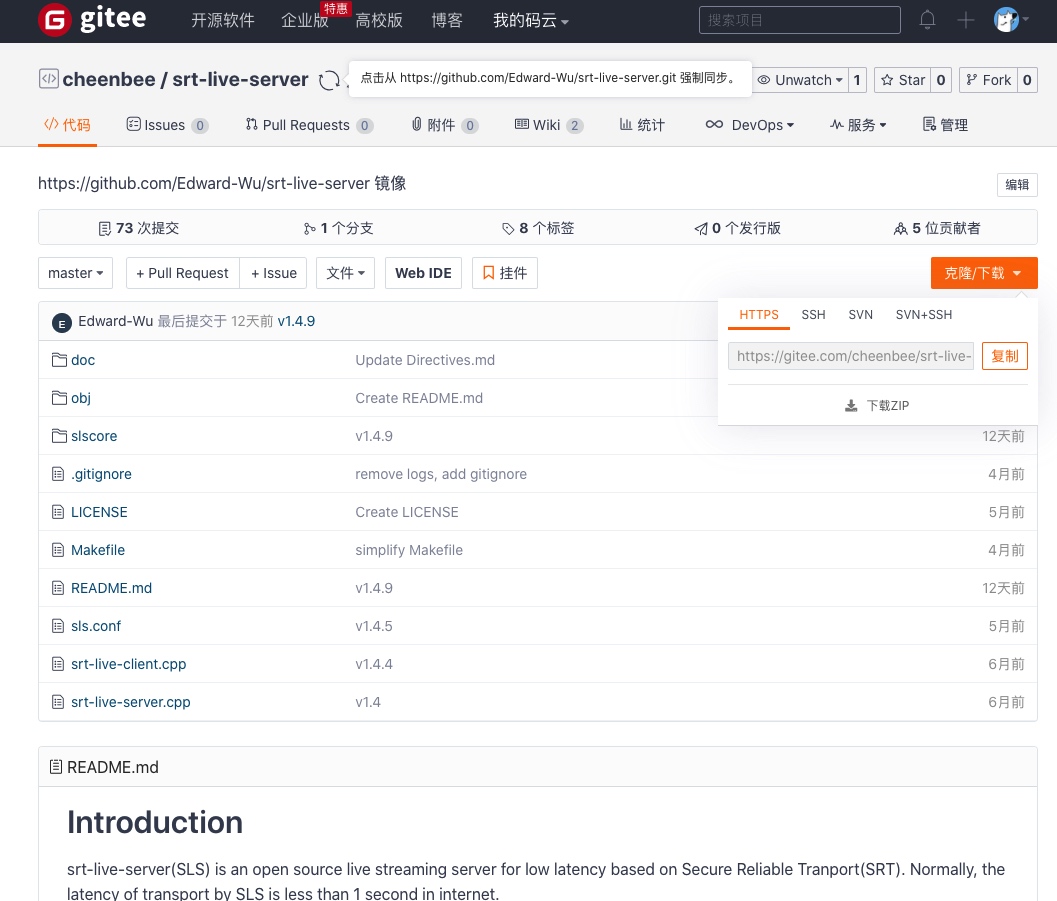This screenshot has width=1057, height=901.
Task: Click the clone URL input field
Action: (x=851, y=356)
